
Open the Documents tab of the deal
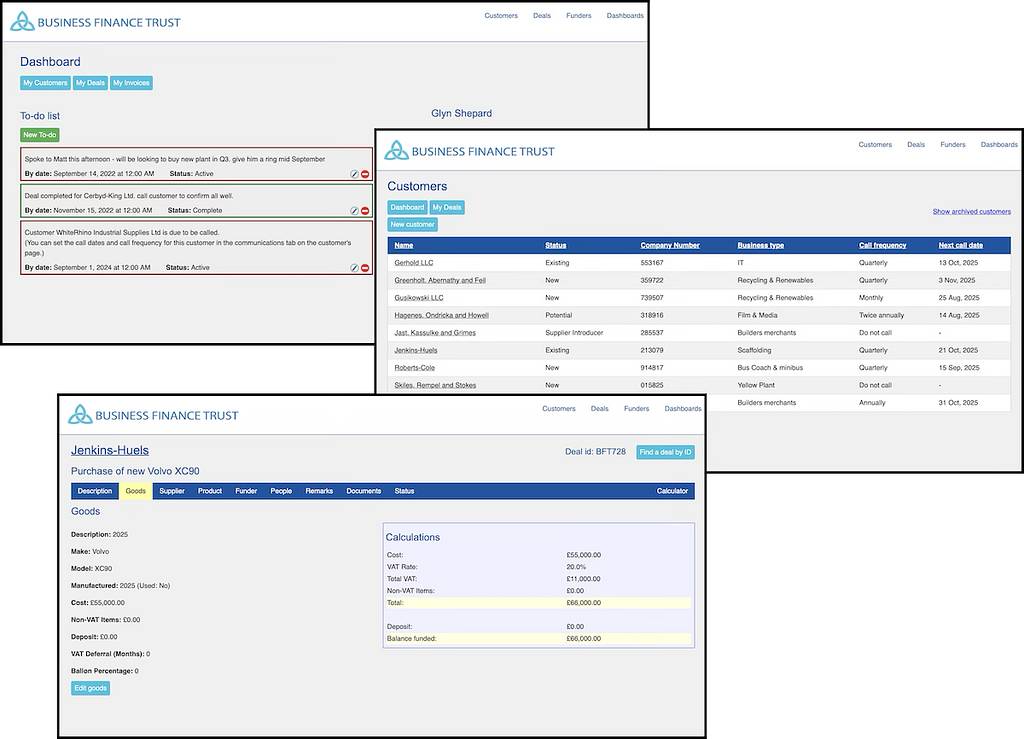click(x=364, y=491)
